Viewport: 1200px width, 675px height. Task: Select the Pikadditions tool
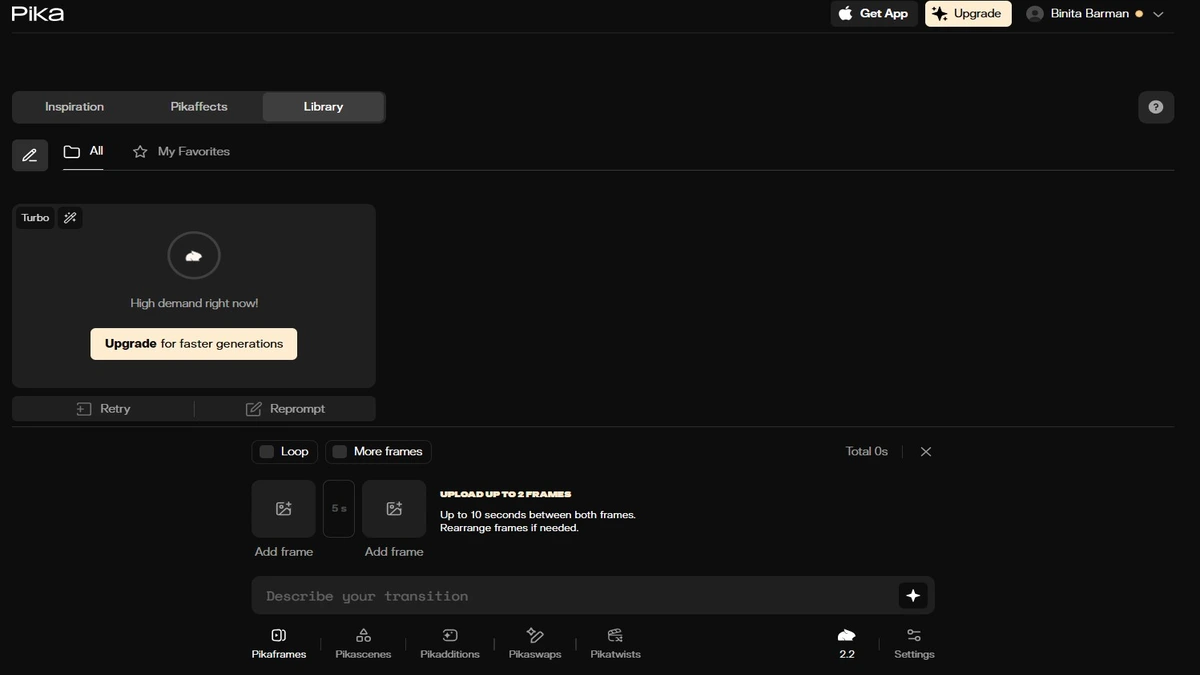tap(450, 644)
